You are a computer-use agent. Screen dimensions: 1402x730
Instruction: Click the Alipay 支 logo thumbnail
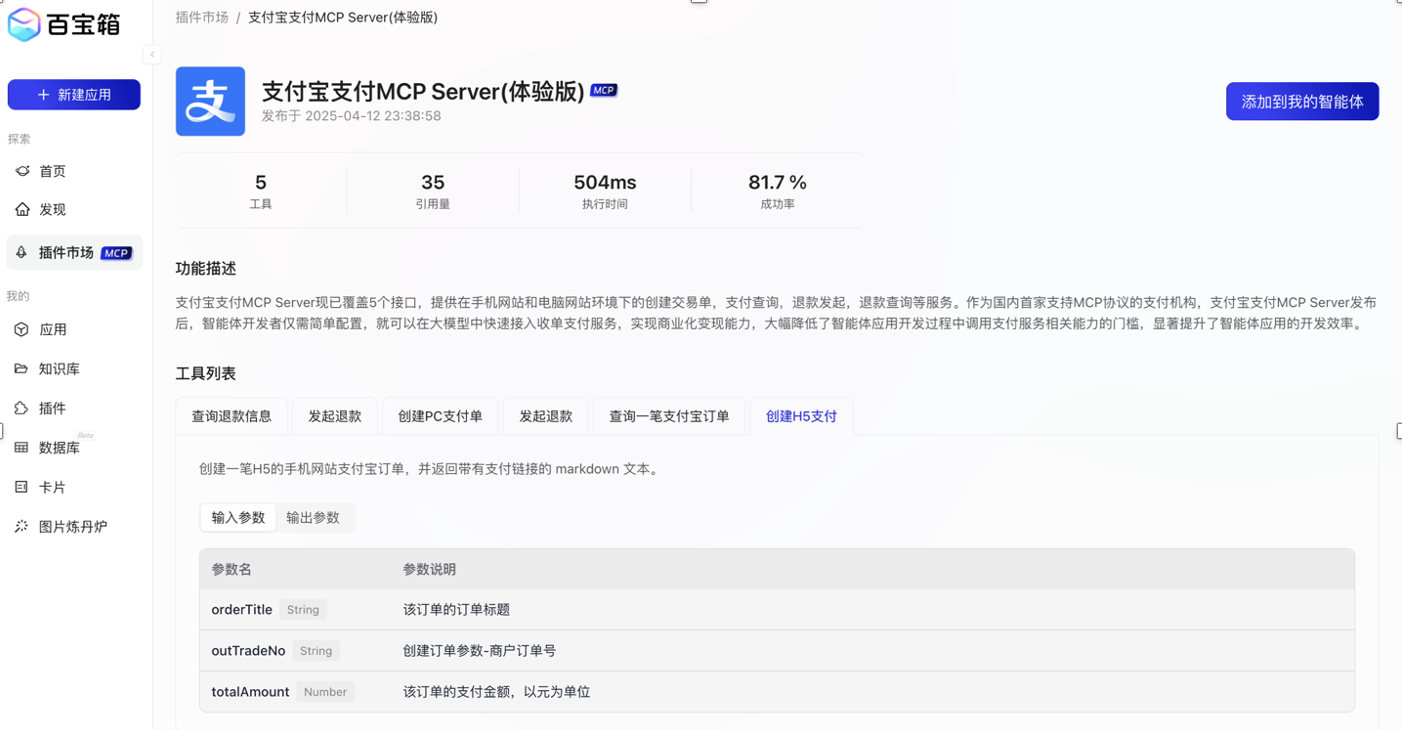pos(210,101)
